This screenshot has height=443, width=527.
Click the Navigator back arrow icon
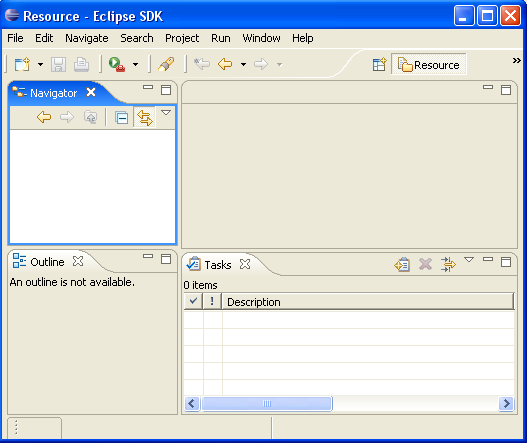click(44, 117)
